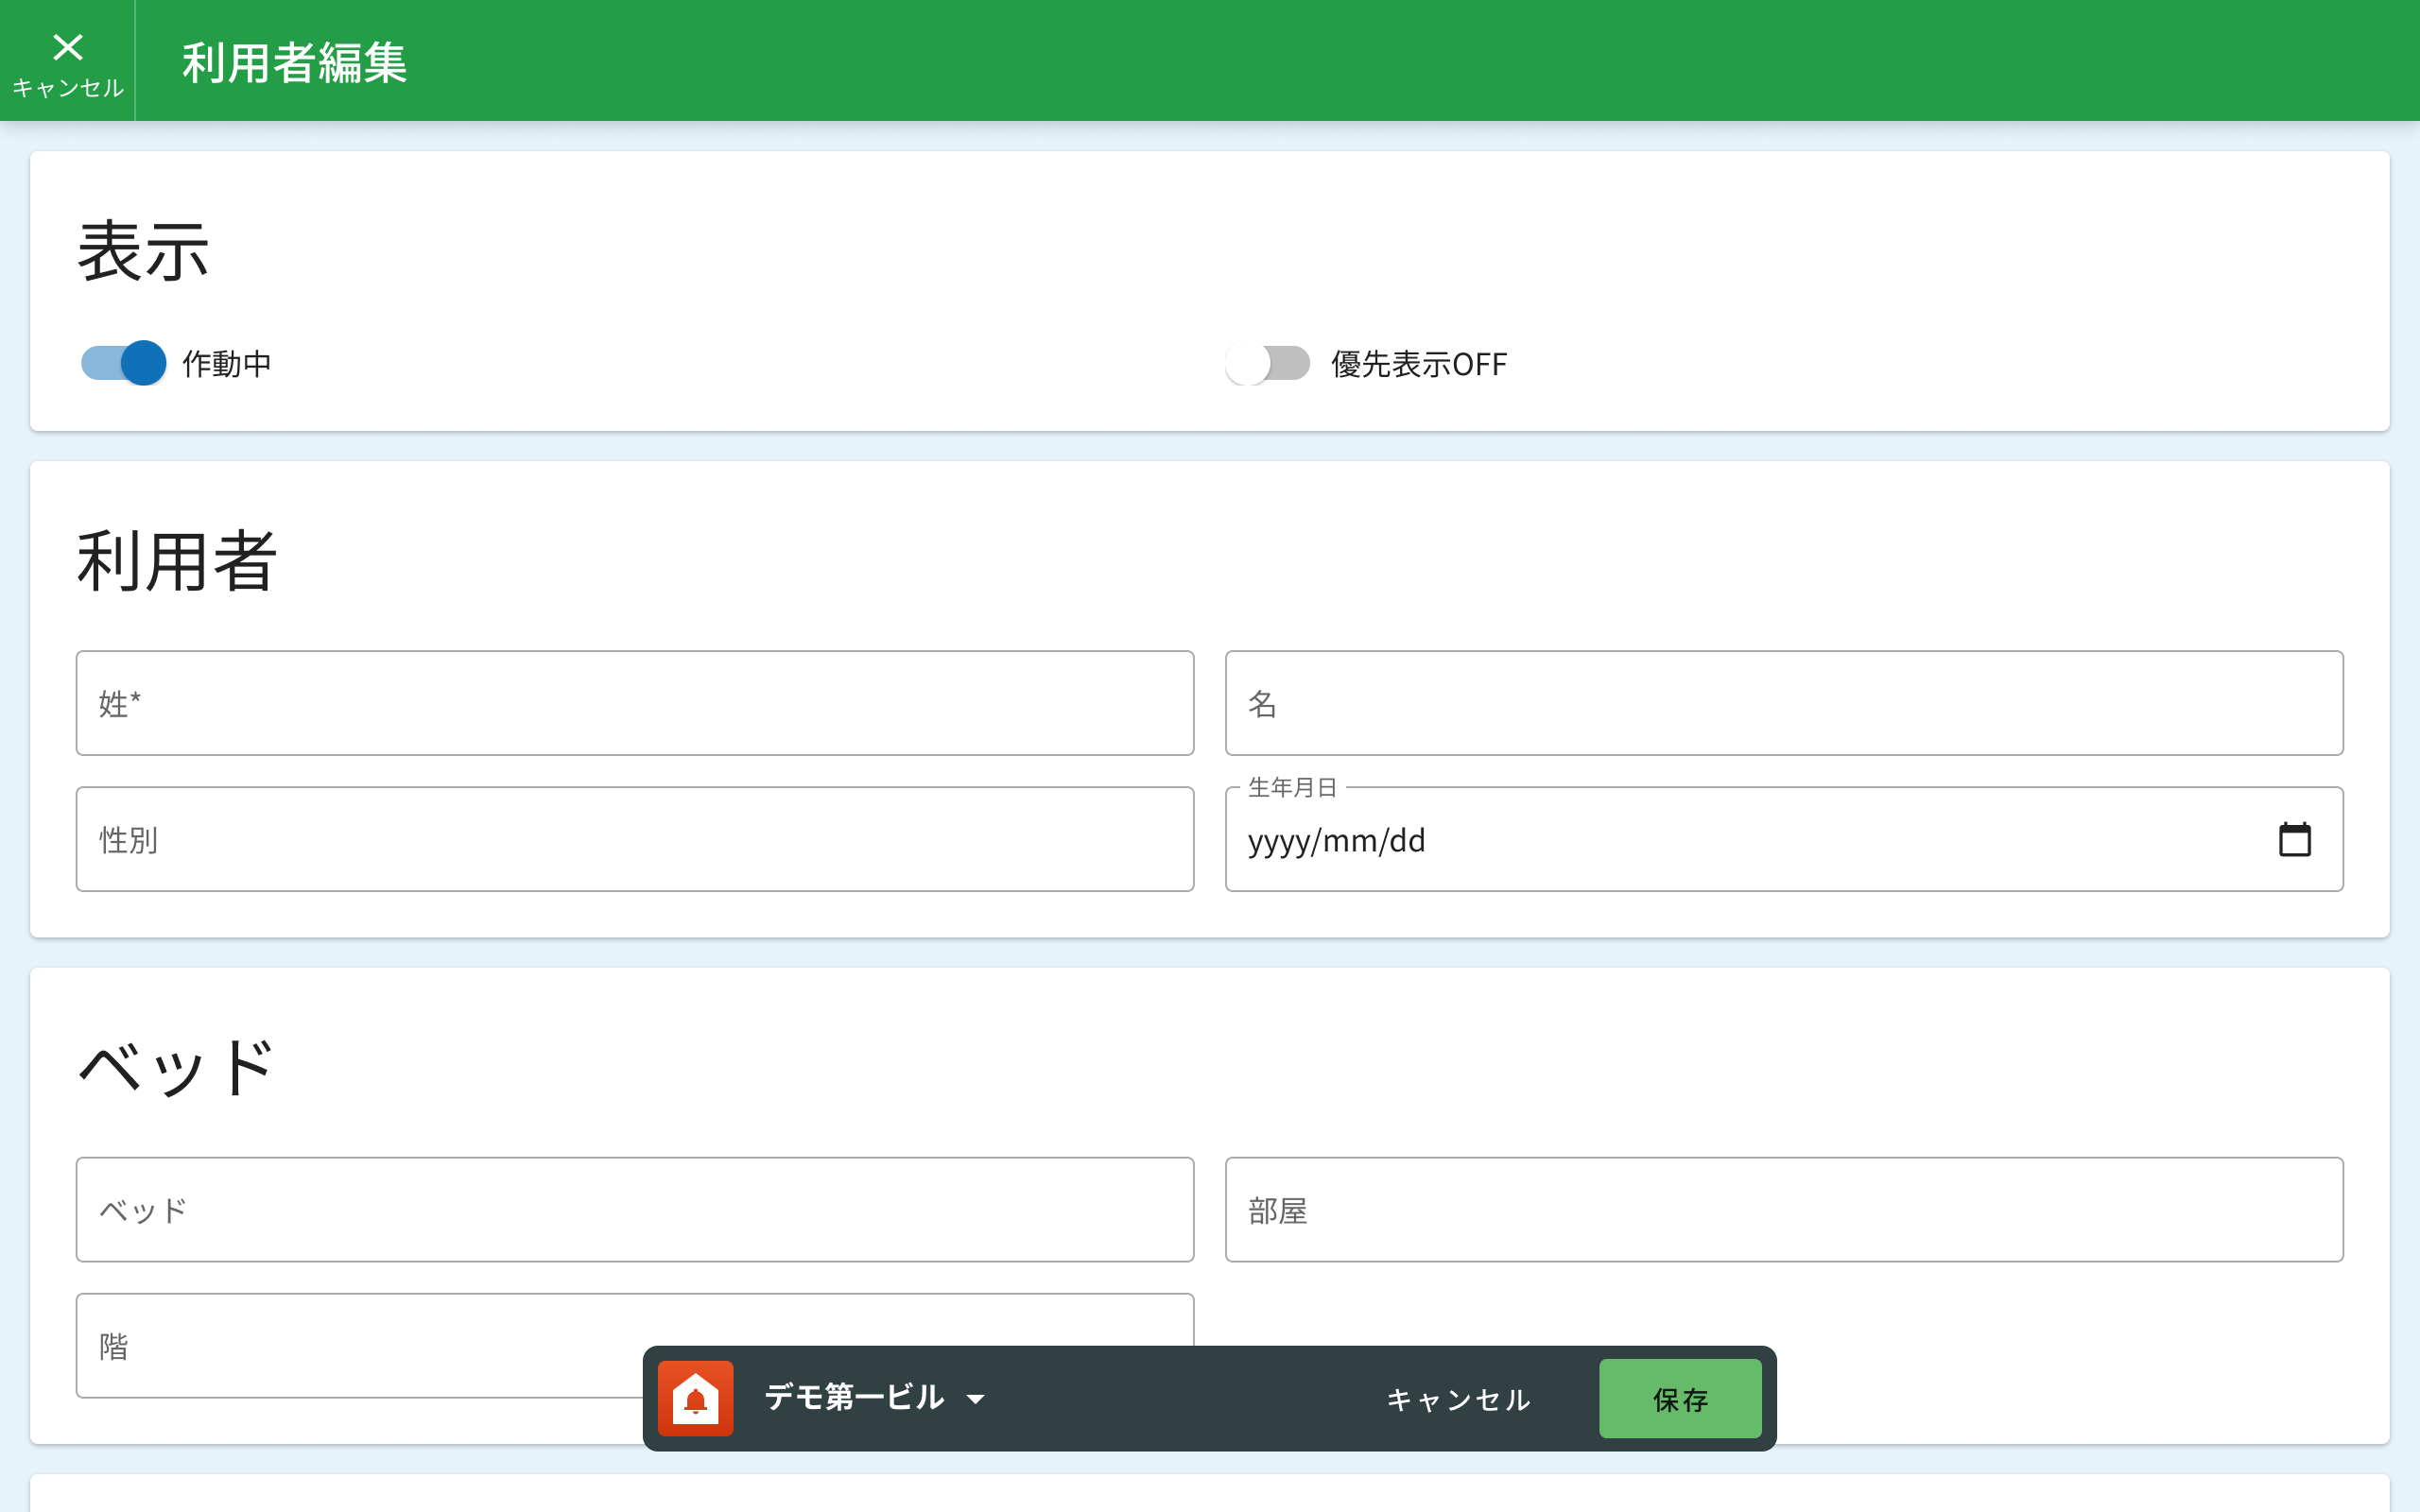Open the ベッド bed selection field
The width and height of the screenshot is (2420, 1512).
[x=634, y=1210]
